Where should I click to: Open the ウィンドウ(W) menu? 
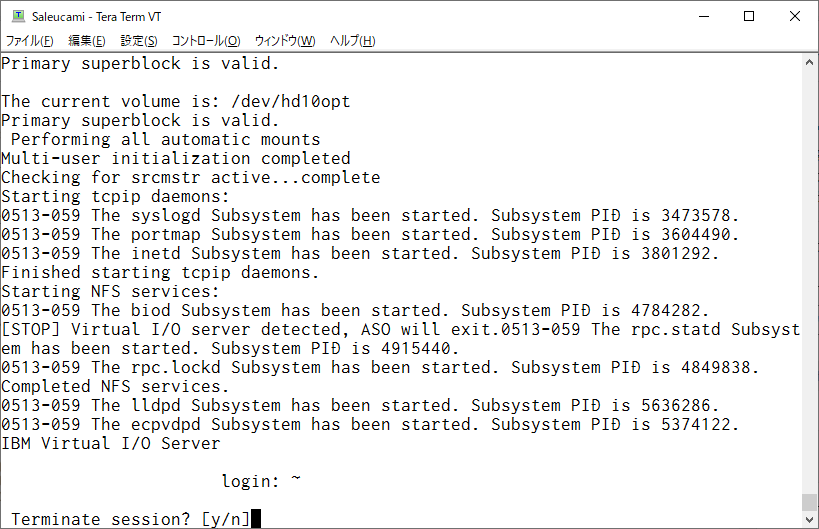(285, 41)
